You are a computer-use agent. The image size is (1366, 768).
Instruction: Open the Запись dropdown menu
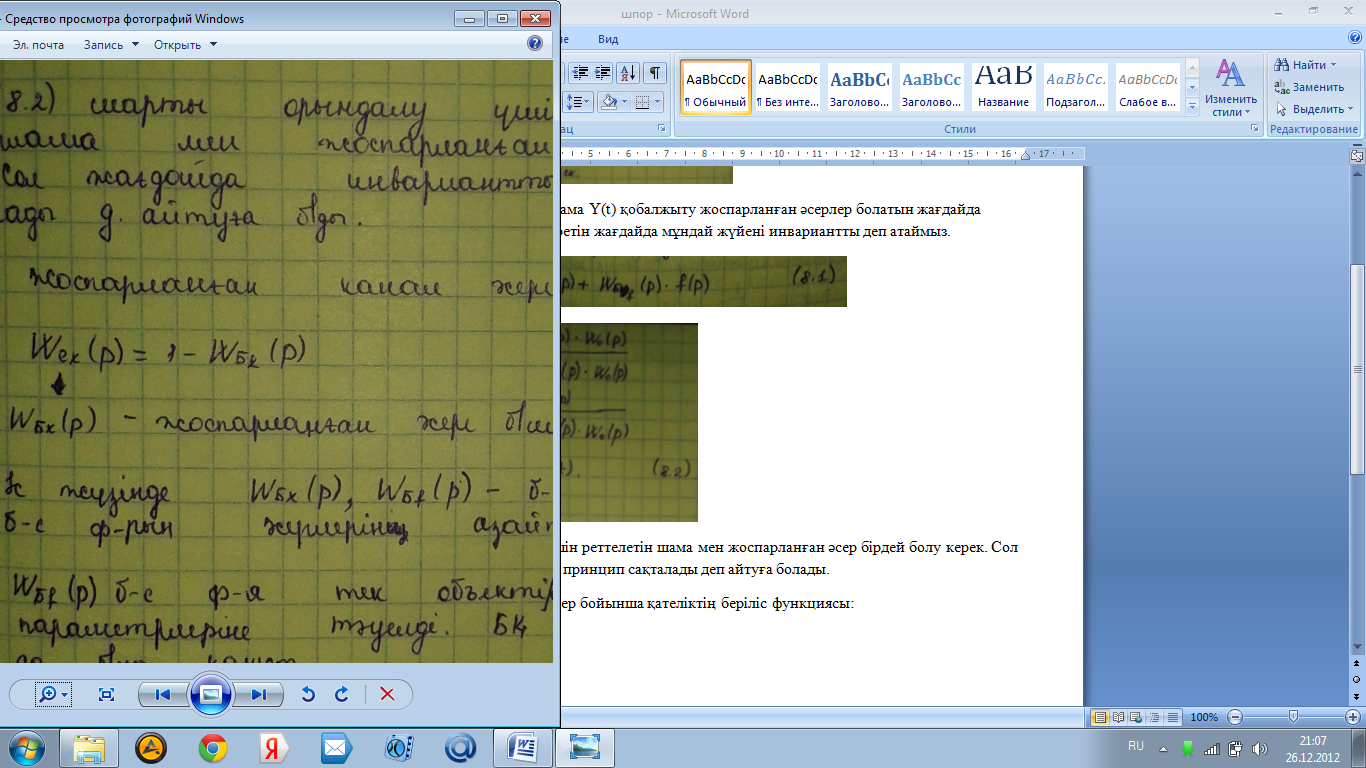click(x=110, y=45)
